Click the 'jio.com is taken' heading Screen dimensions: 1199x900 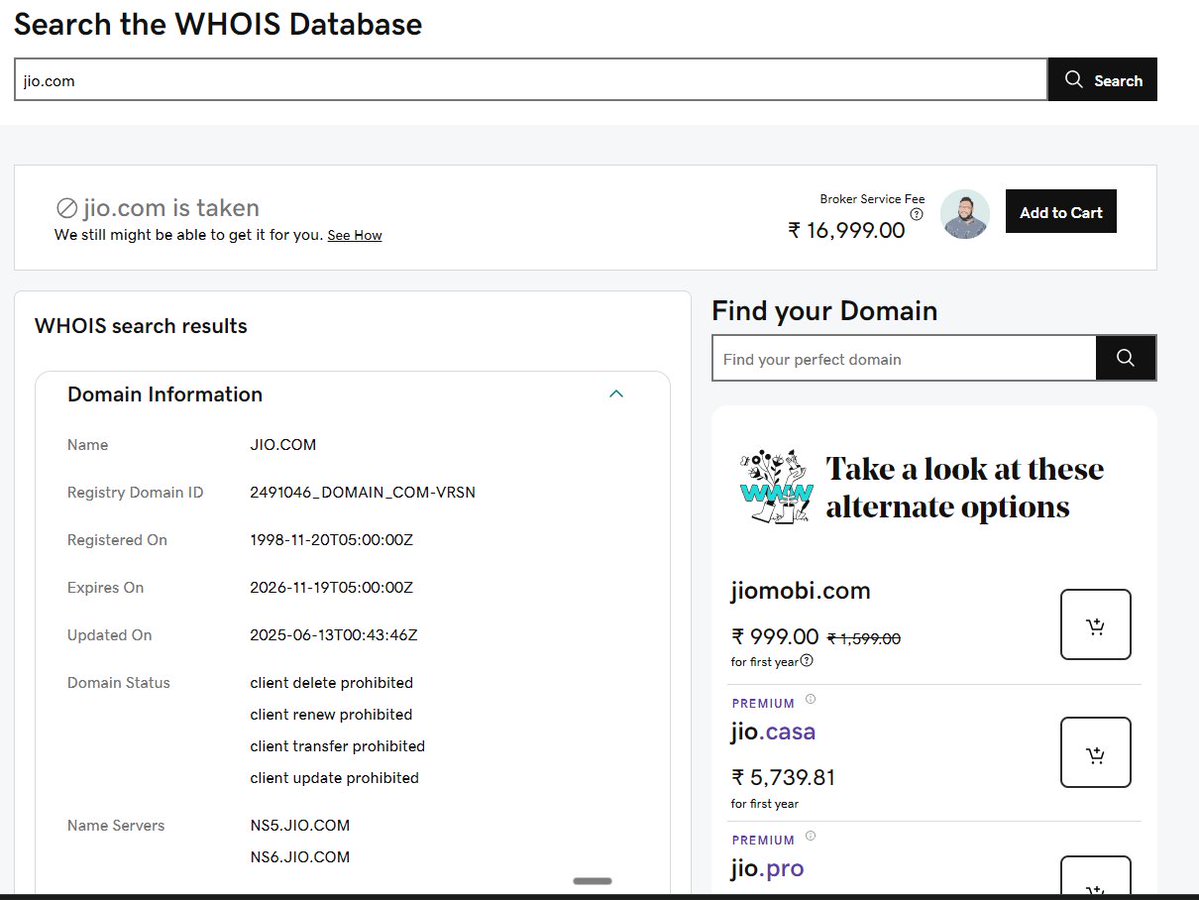coord(171,208)
